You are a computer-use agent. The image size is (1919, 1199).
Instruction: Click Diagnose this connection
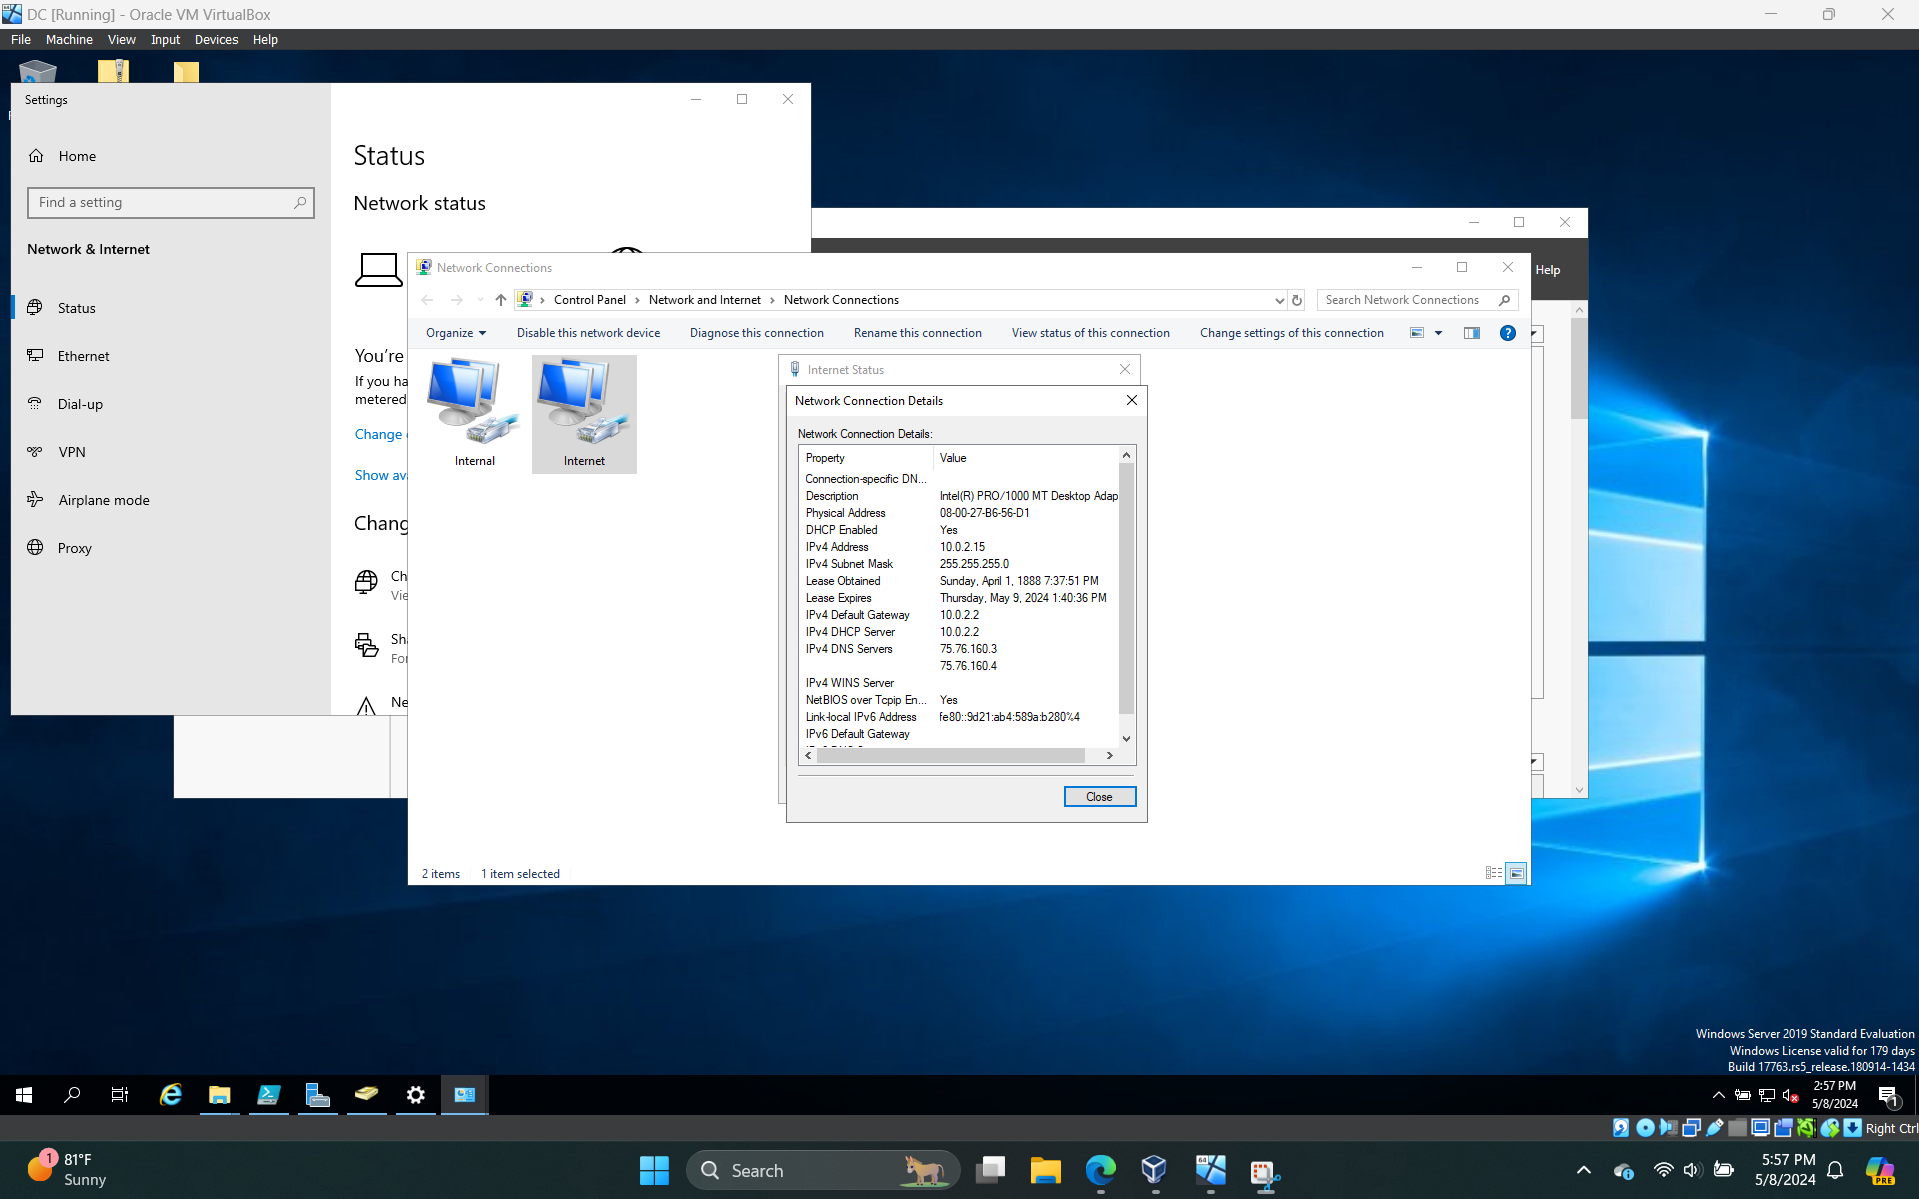coord(757,333)
